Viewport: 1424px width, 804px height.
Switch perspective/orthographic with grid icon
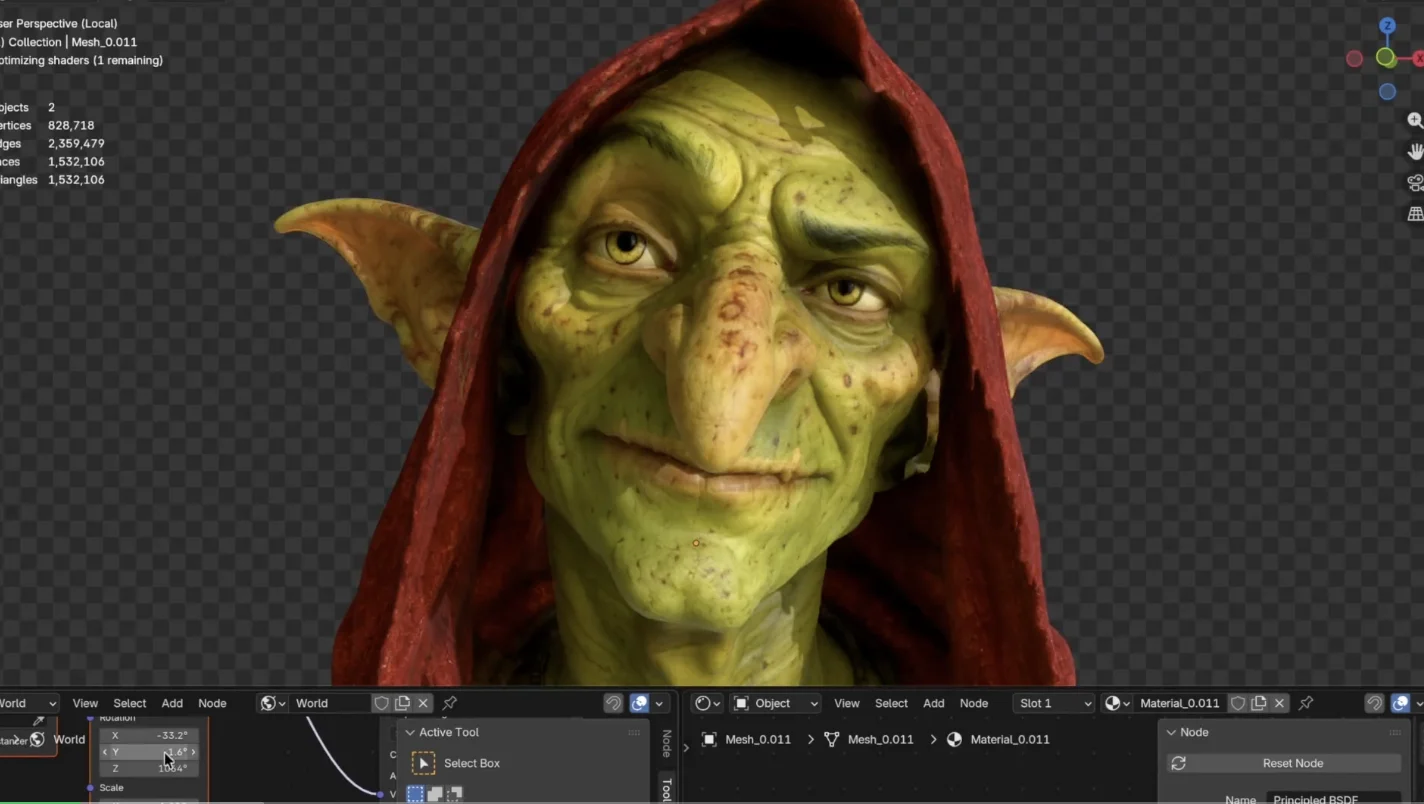click(x=1415, y=214)
